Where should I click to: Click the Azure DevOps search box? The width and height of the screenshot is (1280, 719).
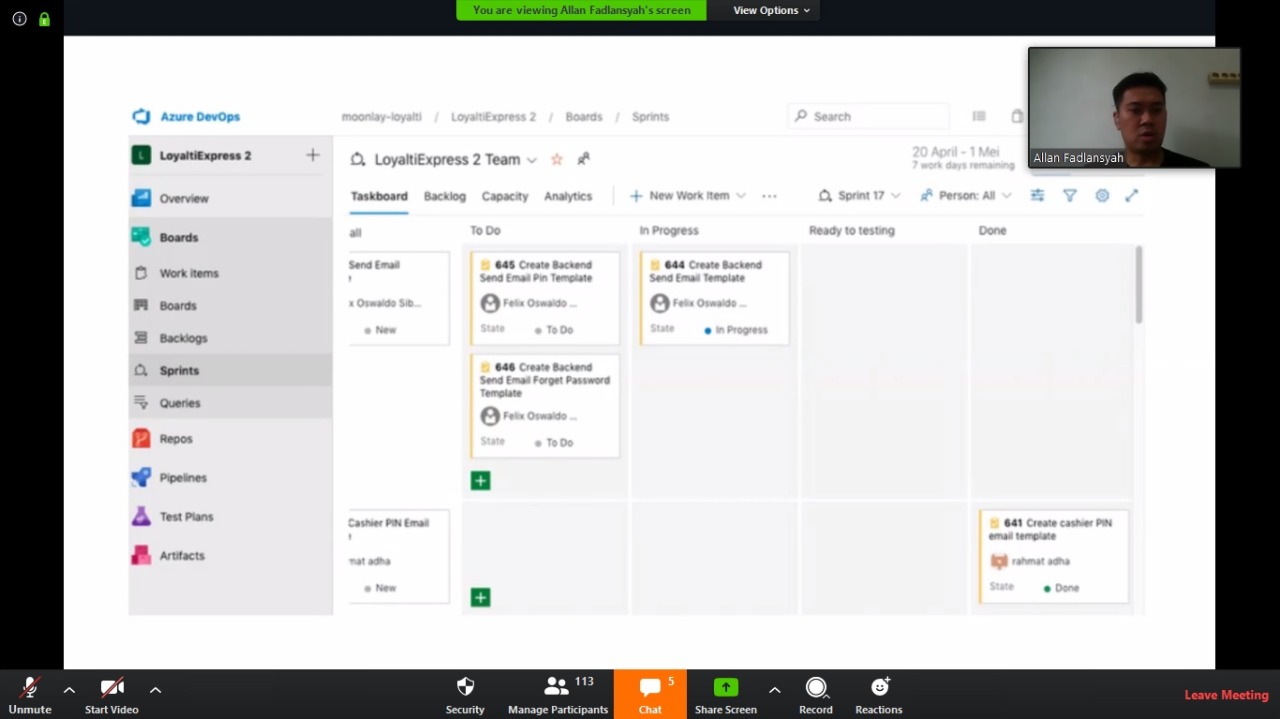click(x=868, y=116)
